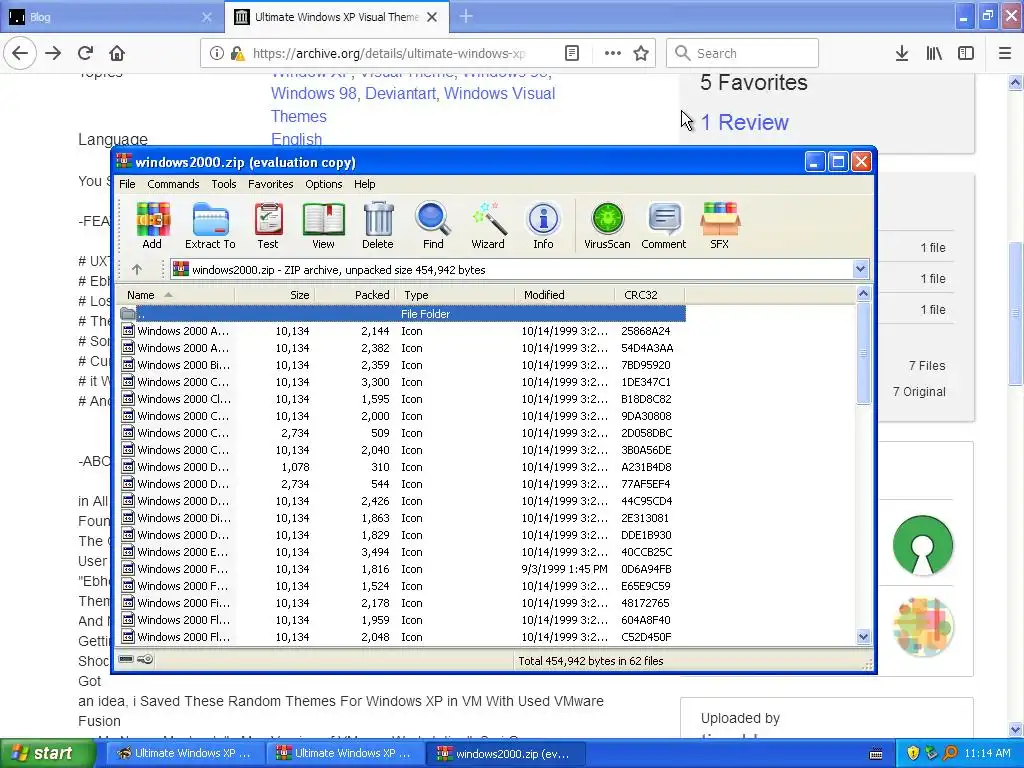Screen dimensions: 1024x768
Task: Click the page scrollbar down arrow in Firefox
Action: click(1015, 729)
